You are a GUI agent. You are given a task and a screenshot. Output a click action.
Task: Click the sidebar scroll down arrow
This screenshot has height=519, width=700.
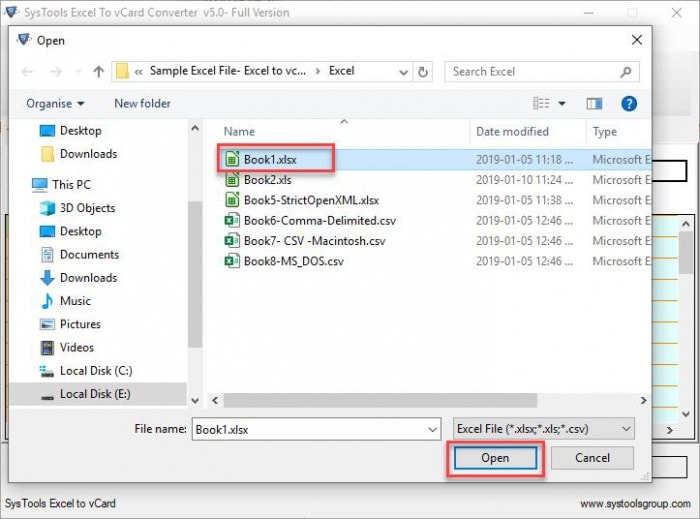coord(195,400)
